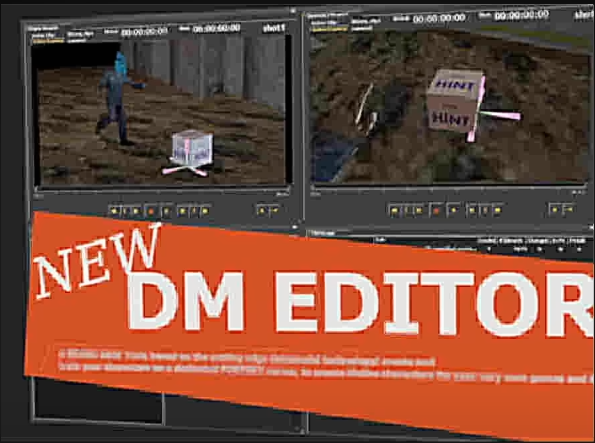Click the second timecode field above left viewport

(x=216, y=29)
